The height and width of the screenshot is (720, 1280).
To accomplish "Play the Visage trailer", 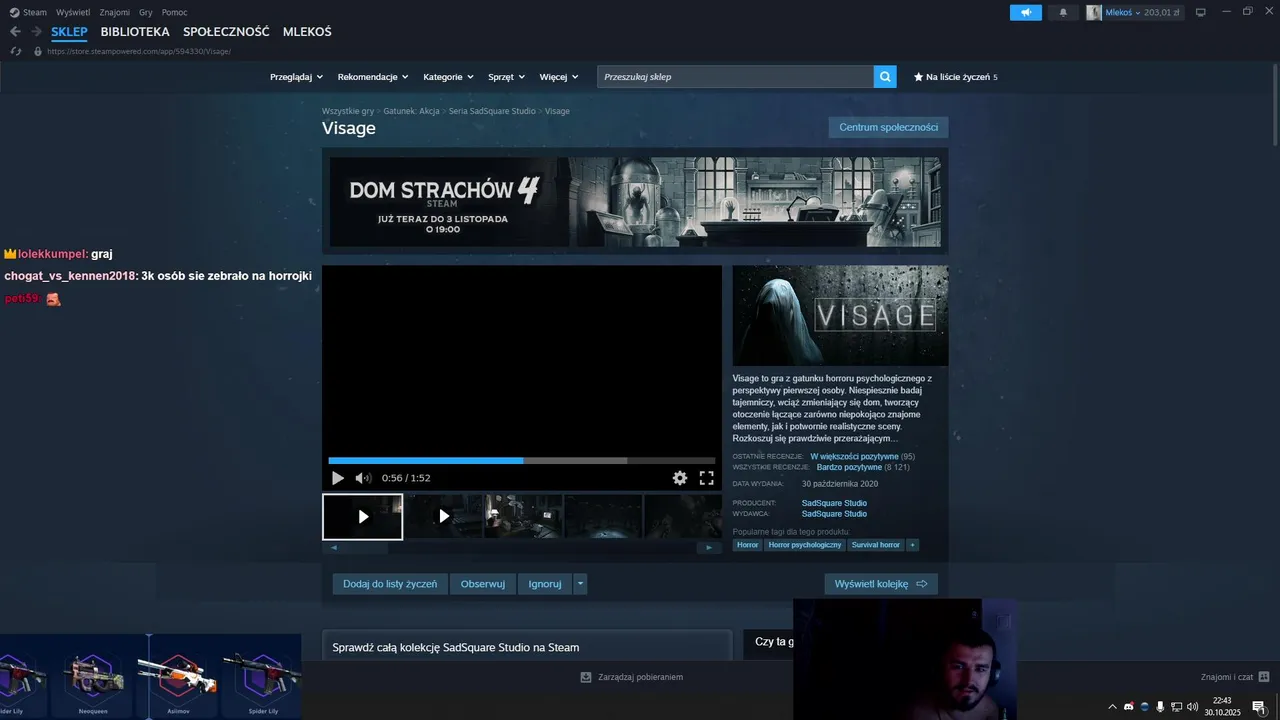I will coord(338,478).
